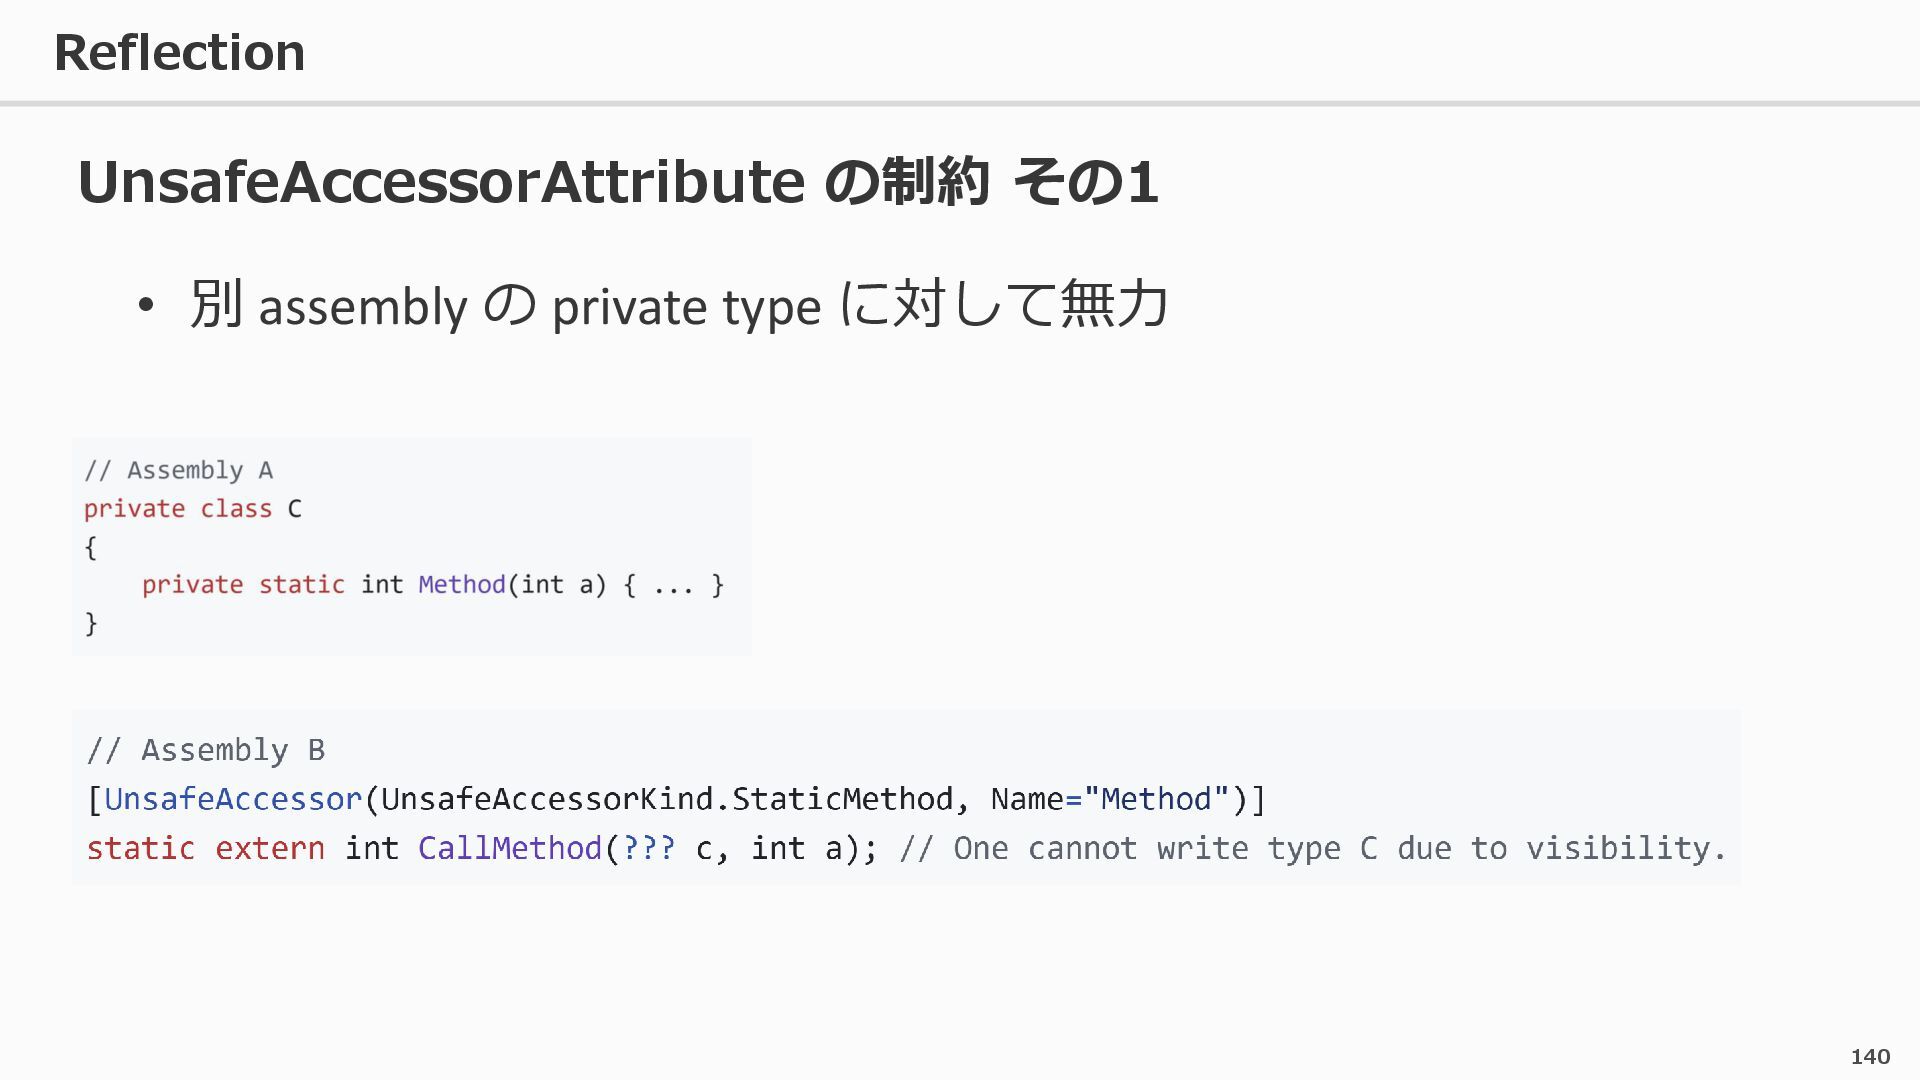
Task: Click the bullet about private type
Action: [x=678, y=304]
